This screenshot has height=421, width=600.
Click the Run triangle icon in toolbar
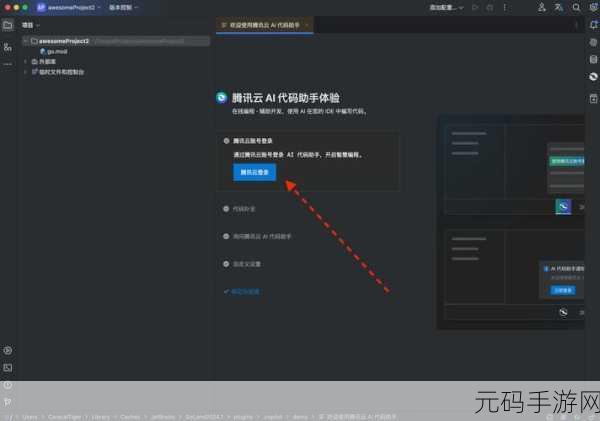tap(475, 7)
